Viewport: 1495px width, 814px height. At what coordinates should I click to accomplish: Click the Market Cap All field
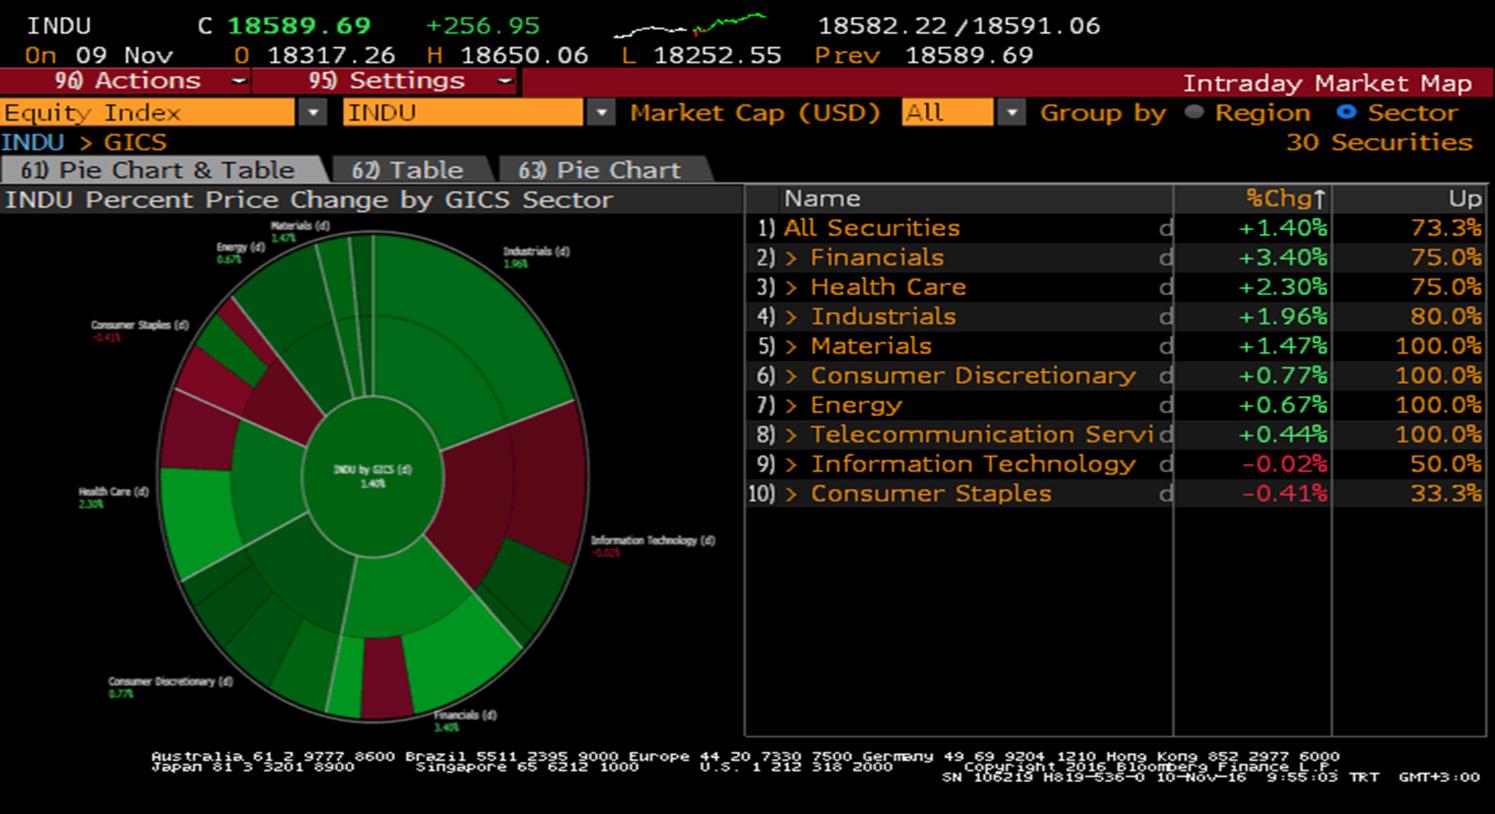947,113
